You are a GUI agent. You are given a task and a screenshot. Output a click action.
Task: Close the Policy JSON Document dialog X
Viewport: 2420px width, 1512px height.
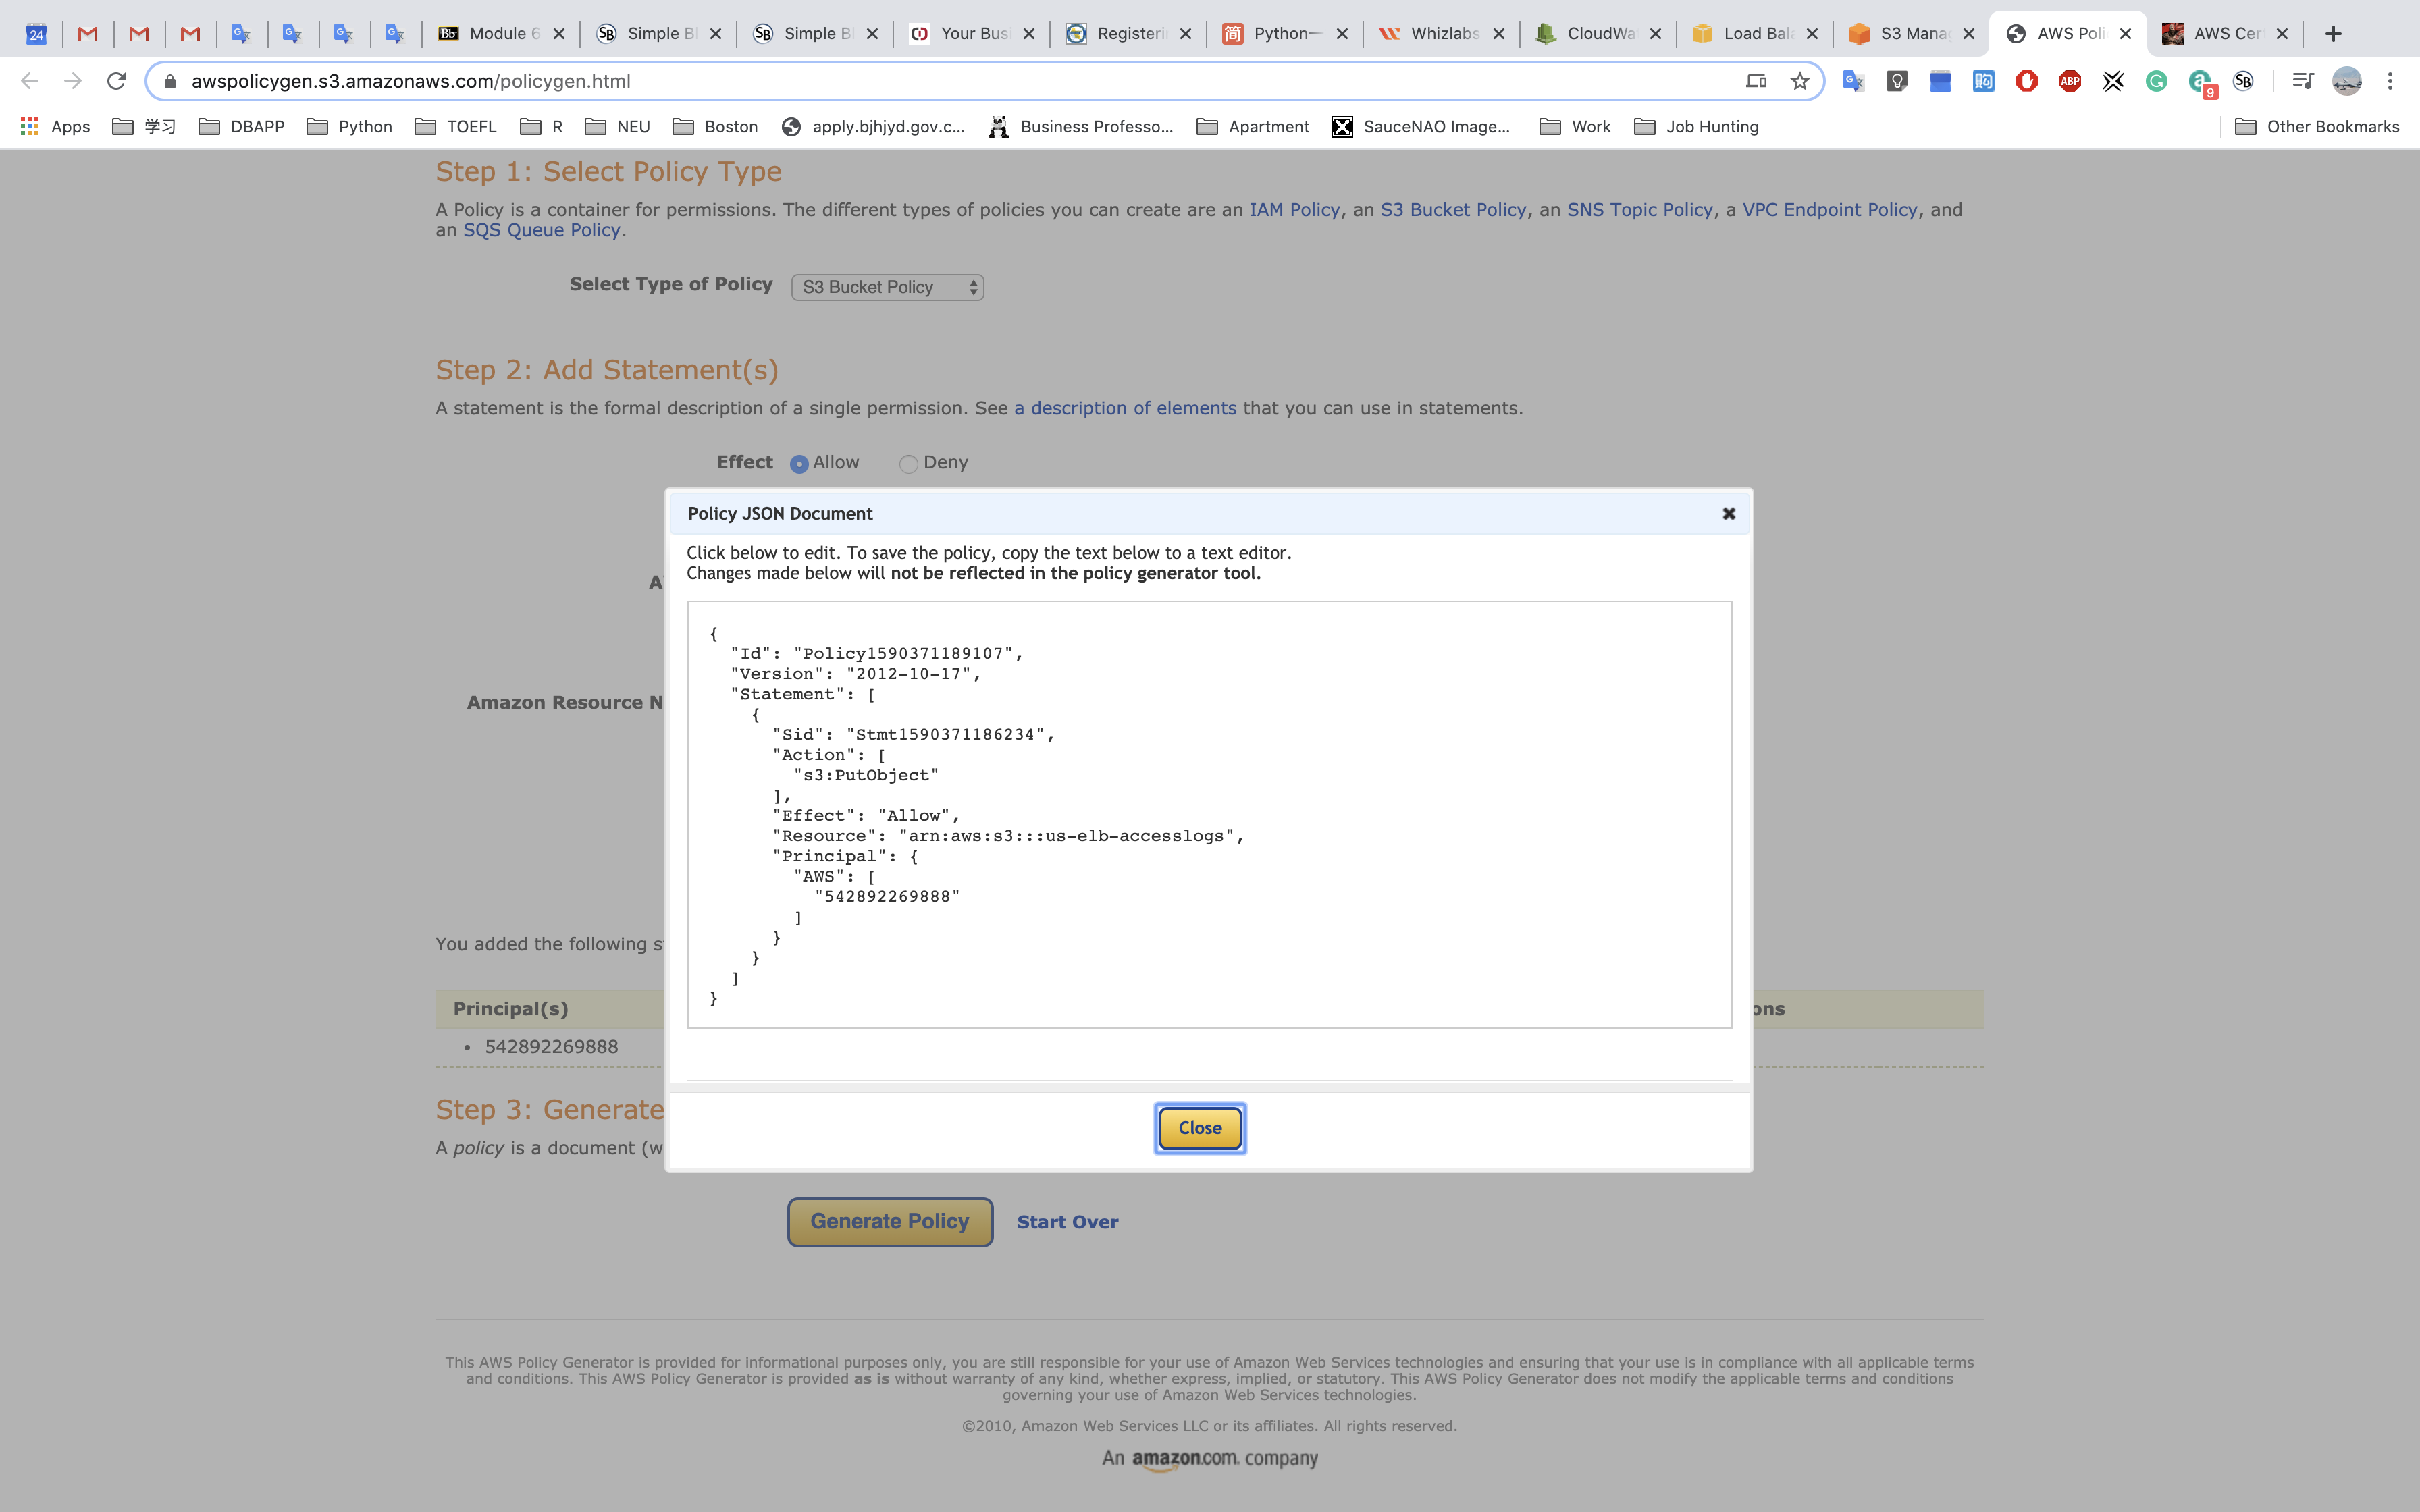coord(1728,513)
